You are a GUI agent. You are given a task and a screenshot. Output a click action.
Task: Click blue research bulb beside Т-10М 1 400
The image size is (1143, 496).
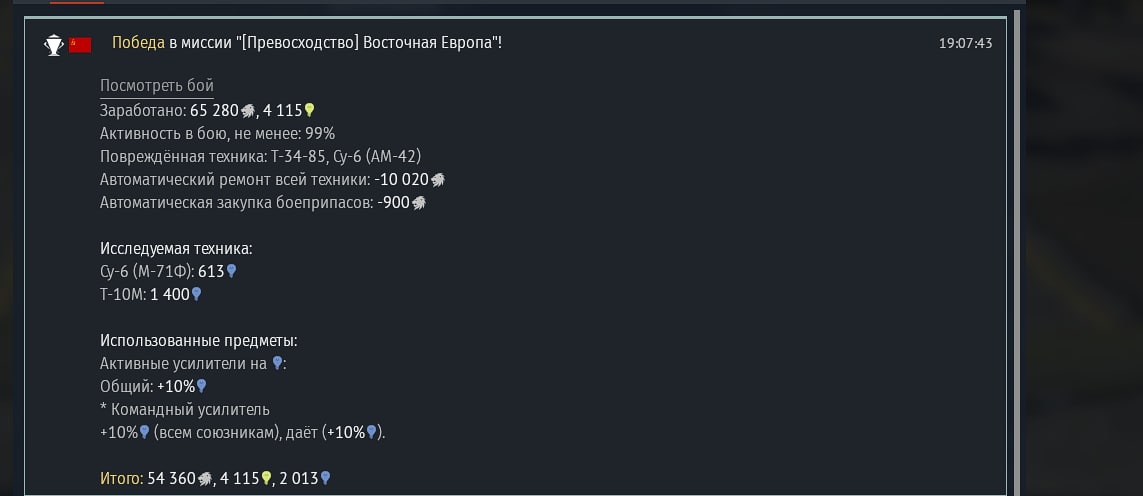197,294
